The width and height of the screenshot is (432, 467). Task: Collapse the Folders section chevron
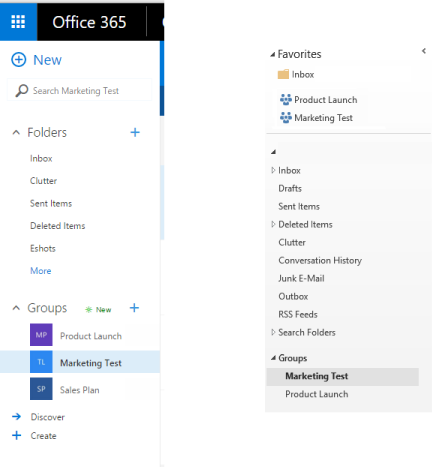tap(16, 133)
